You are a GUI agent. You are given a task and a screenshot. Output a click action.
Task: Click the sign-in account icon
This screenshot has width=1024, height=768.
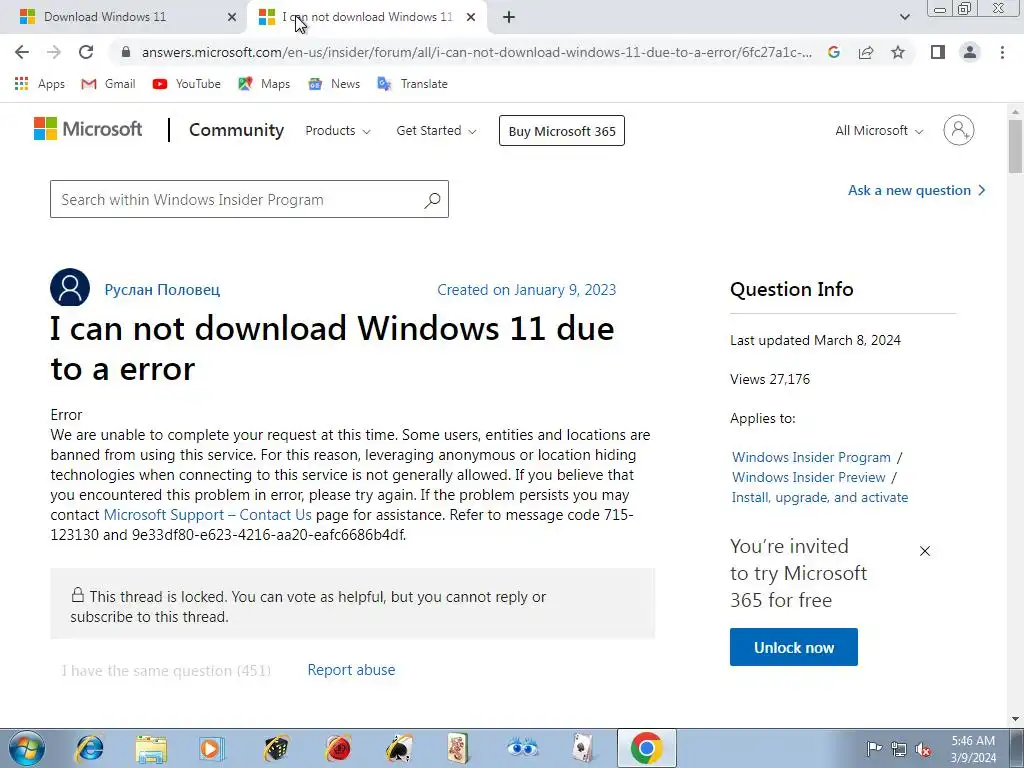(x=959, y=130)
